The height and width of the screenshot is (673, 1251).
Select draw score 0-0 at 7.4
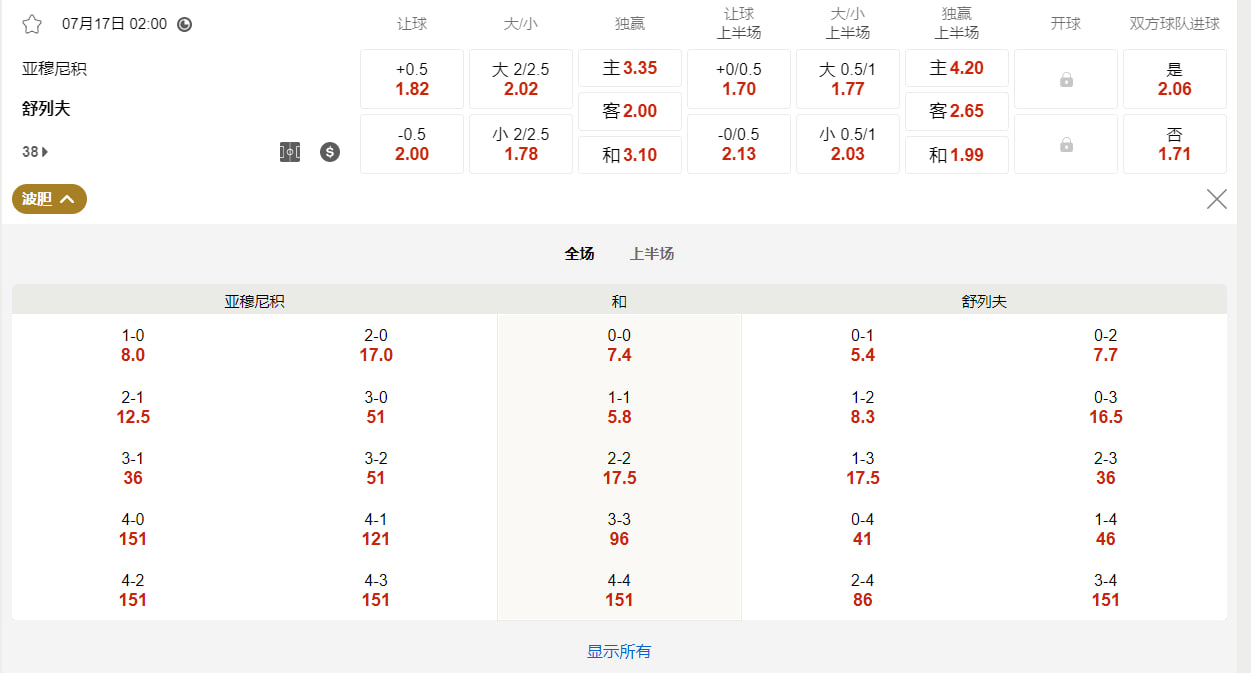click(x=619, y=345)
